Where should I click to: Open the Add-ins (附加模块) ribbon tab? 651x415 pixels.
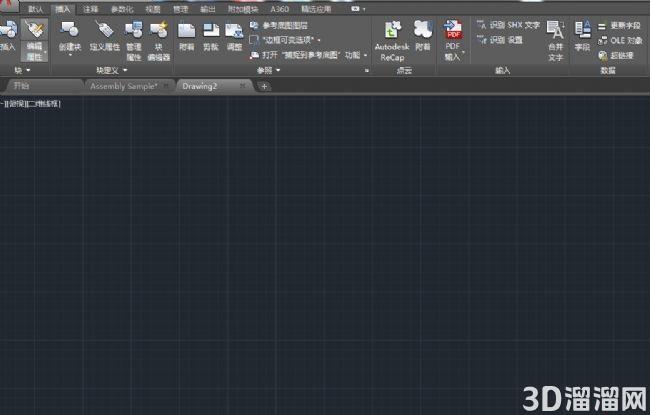243,9
